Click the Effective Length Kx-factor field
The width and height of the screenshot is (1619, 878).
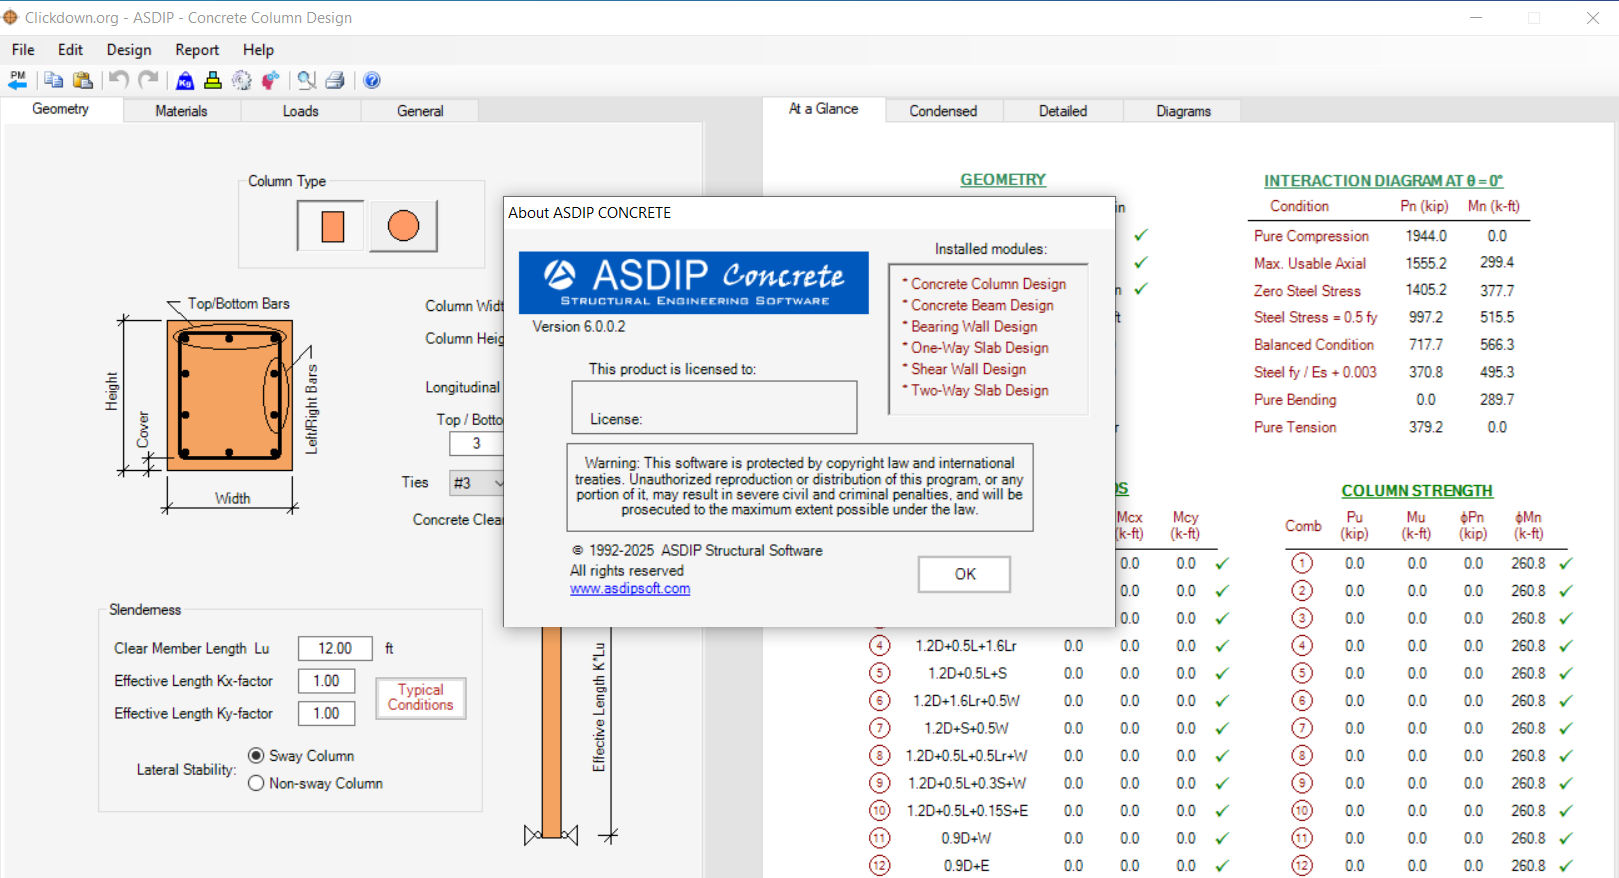click(326, 681)
